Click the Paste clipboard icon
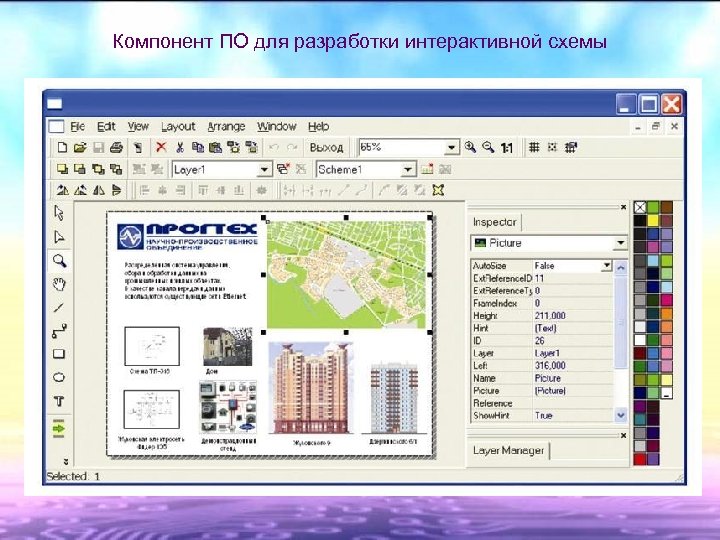This screenshot has height=540, width=720. 215,147
